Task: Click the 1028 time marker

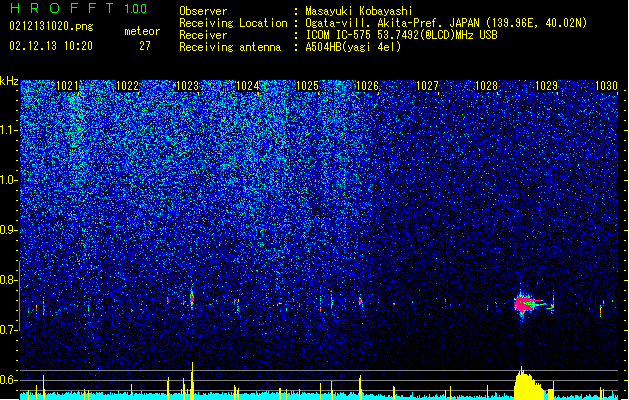Action: (486, 86)
